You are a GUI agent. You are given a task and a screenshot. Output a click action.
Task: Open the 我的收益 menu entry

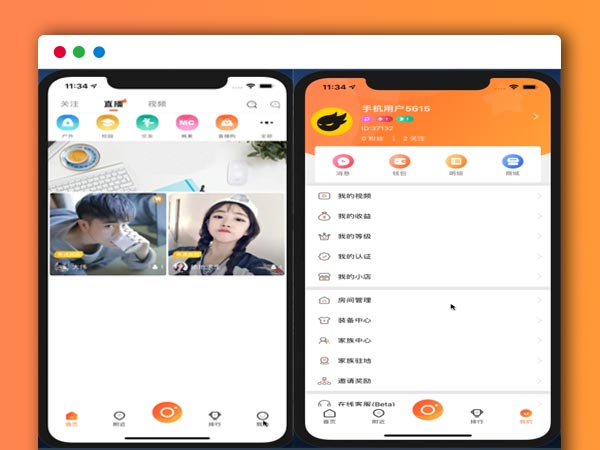pyautogui.click(x=354, y=216)
